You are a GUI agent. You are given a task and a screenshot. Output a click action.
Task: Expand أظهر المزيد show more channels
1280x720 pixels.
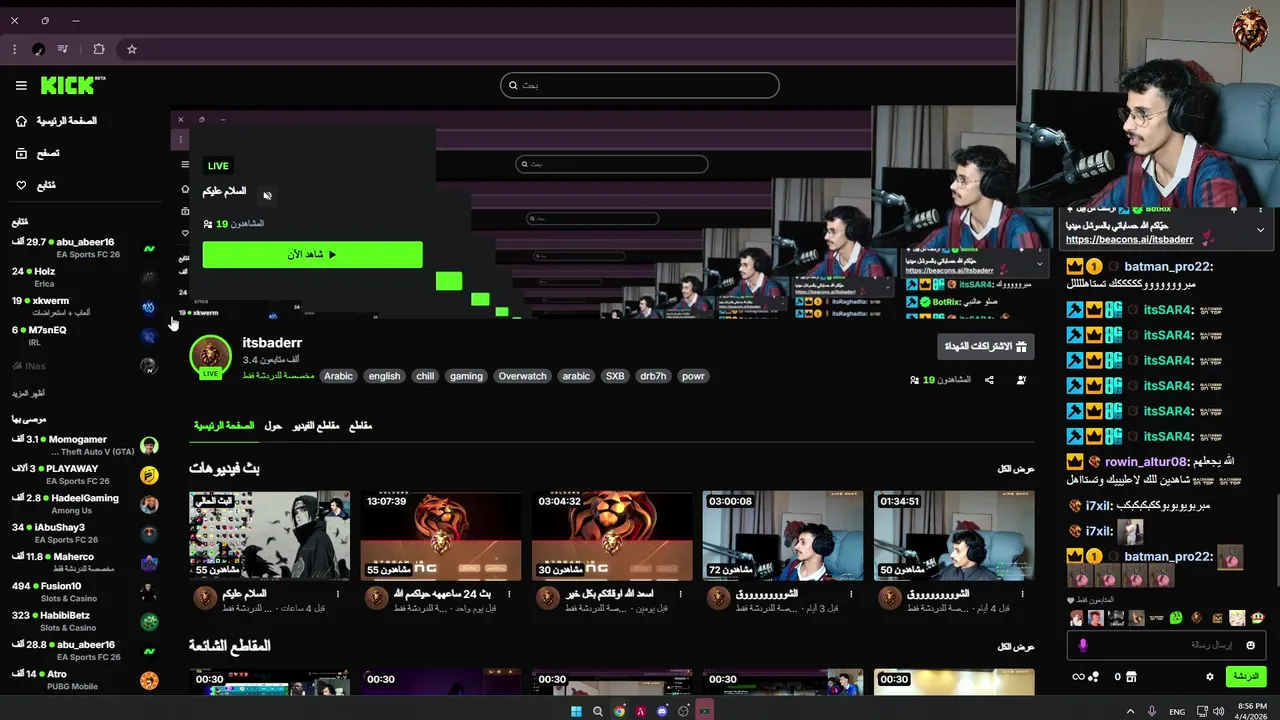pyautogui.click(x=28, y=393)
